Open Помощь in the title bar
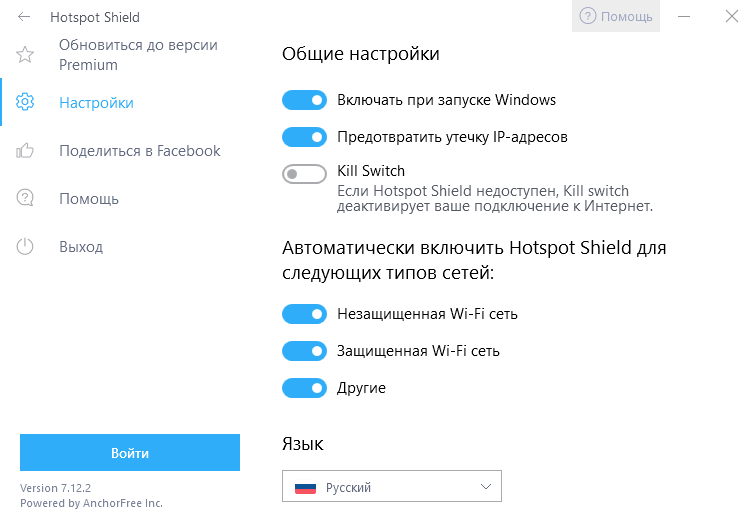 click(616, 16)
